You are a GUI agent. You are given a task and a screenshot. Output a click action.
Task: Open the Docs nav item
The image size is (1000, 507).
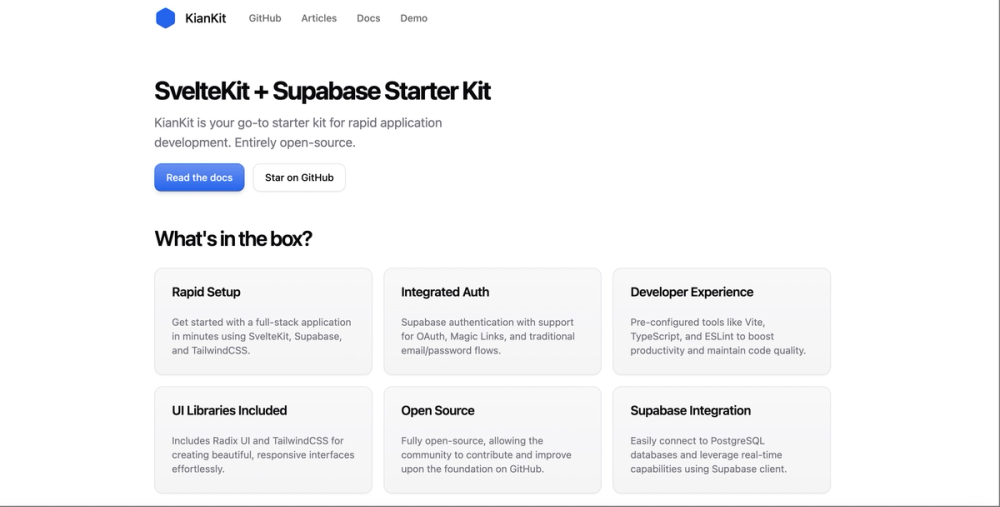tap(368, 18)
